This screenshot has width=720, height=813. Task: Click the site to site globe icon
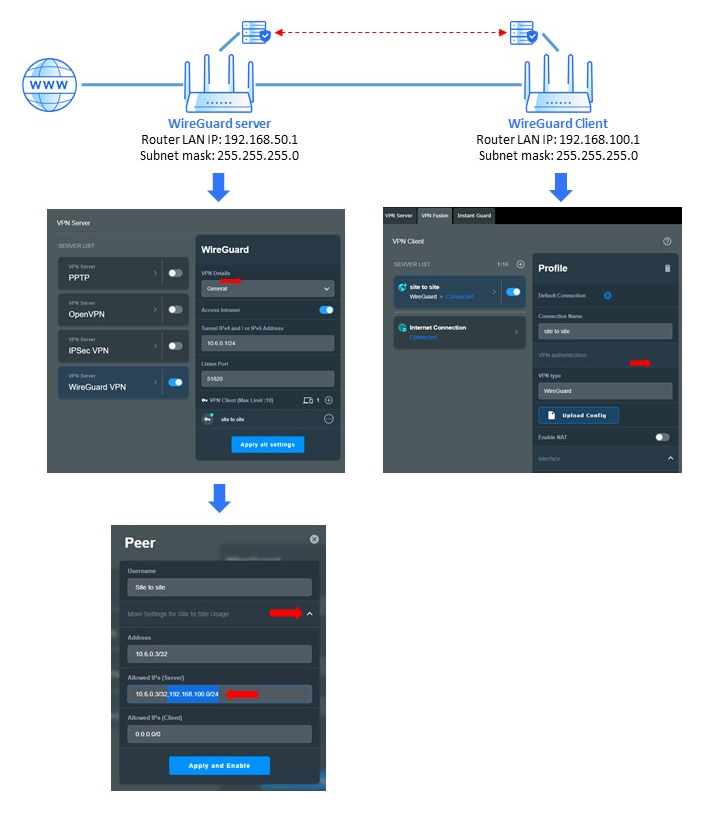click(x=402, y=287)
